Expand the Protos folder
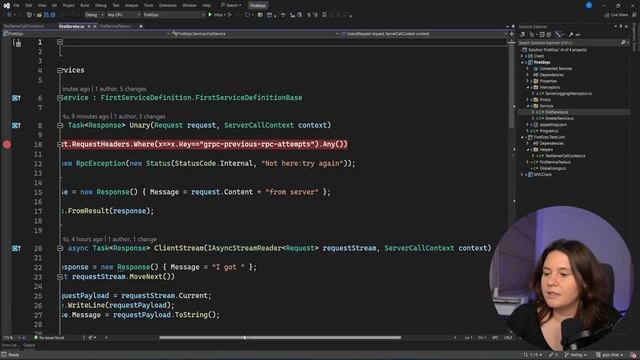 coord(527,100)
